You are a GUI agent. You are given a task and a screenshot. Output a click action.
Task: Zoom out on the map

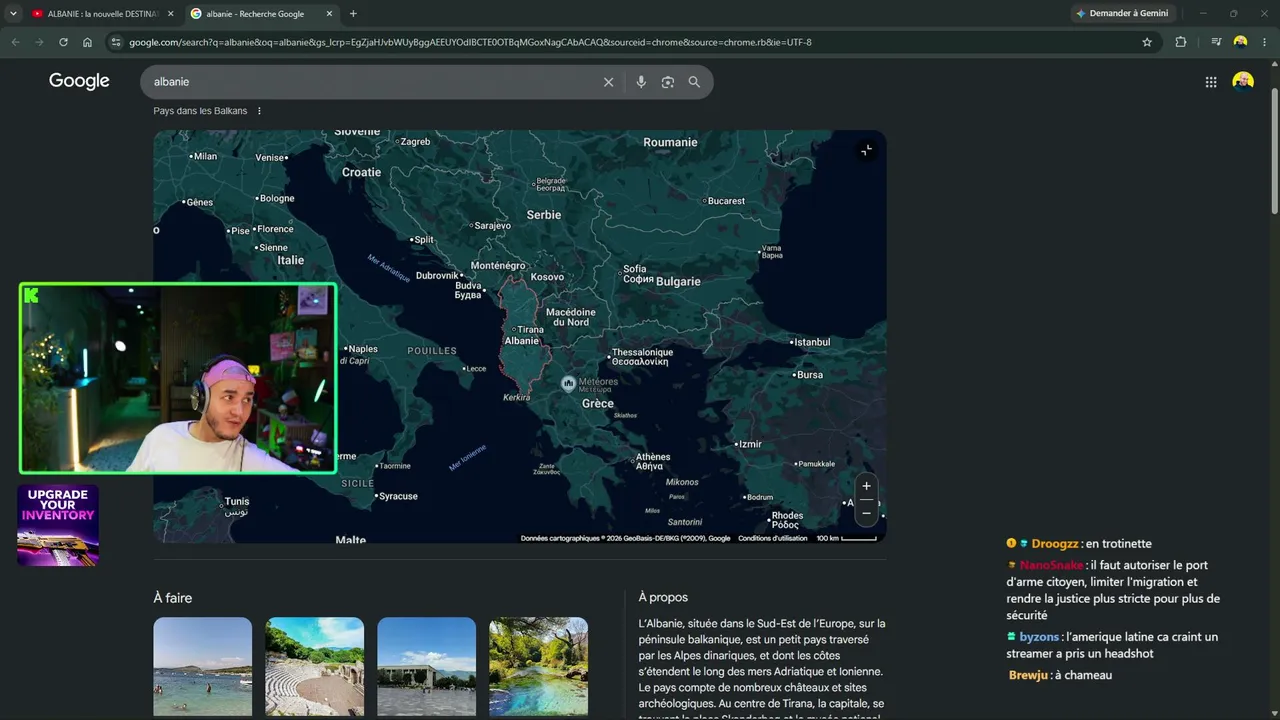866,513
